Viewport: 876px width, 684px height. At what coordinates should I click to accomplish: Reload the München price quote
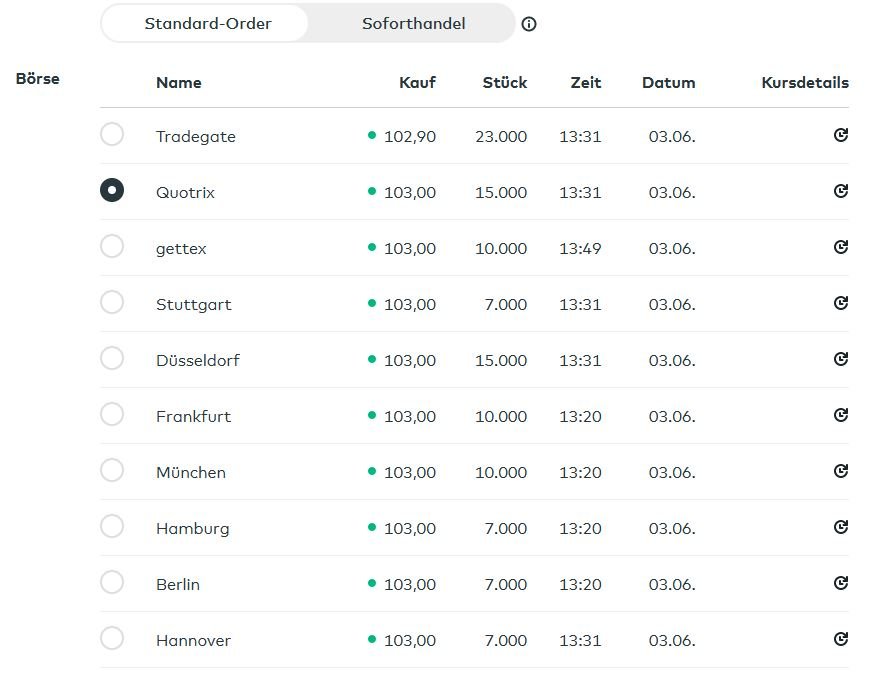(x=840, y=471)
